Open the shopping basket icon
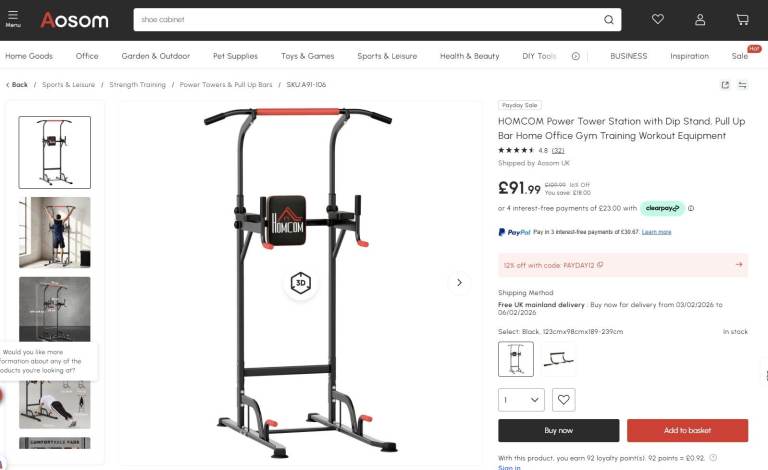The height and width of the screenshot is (470, 768). tap(742, 20)
